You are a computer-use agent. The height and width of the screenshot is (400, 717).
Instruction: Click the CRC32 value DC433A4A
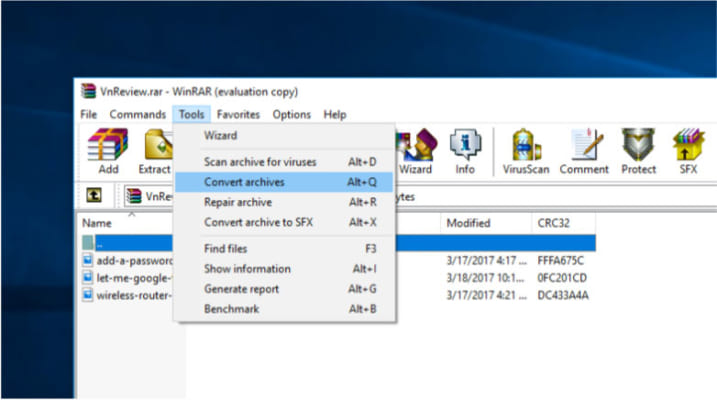pyautogui.click(x=563, y=295)
